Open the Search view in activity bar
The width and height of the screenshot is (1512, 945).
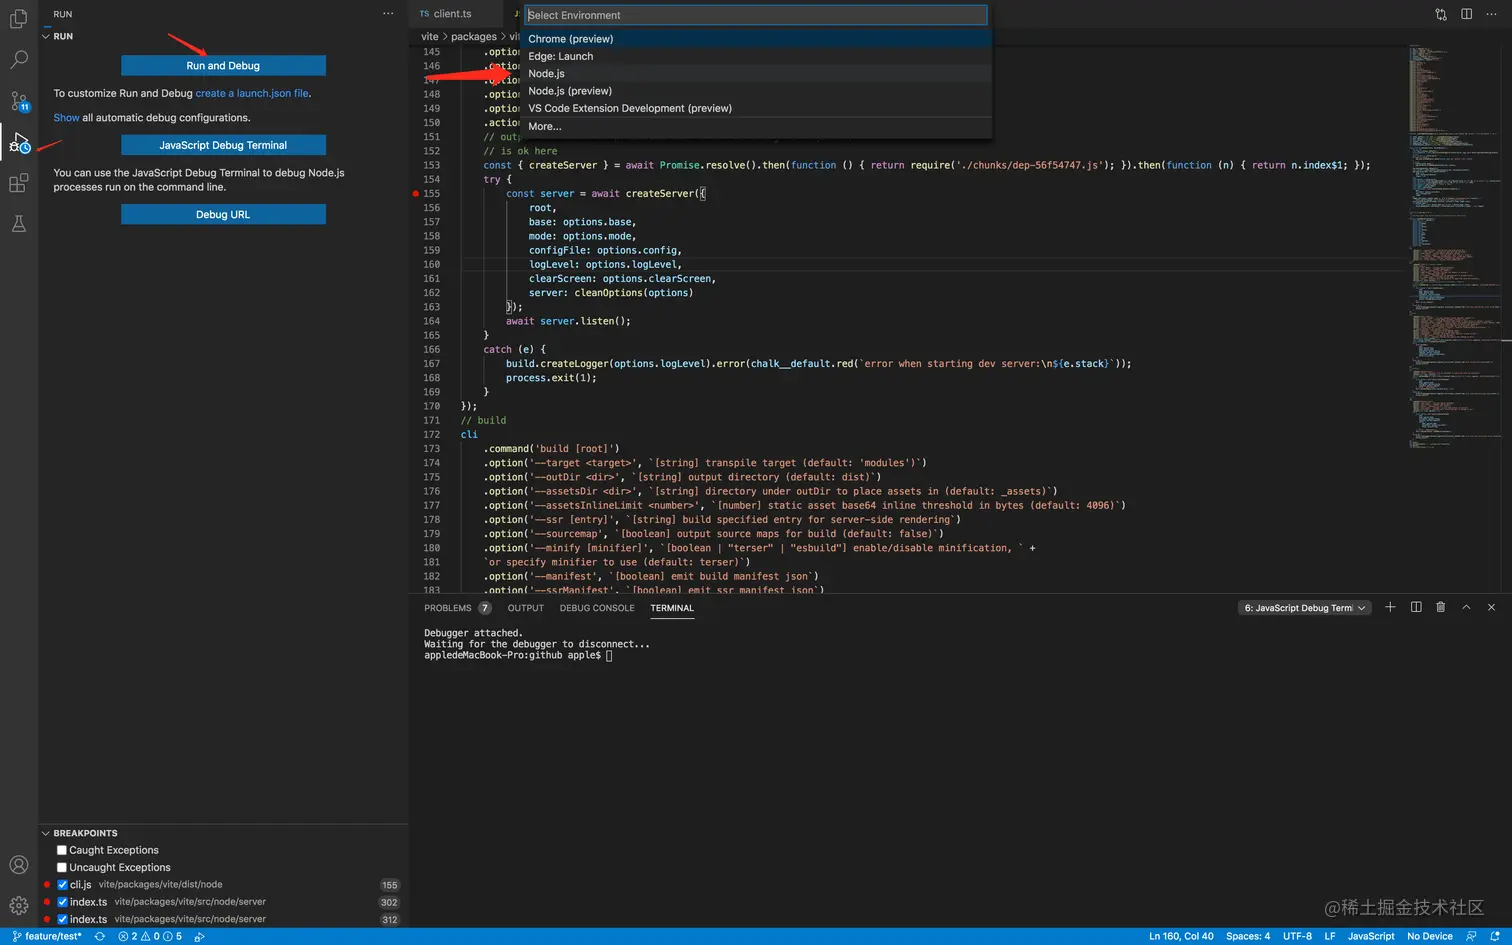click(x=18, y=60)
